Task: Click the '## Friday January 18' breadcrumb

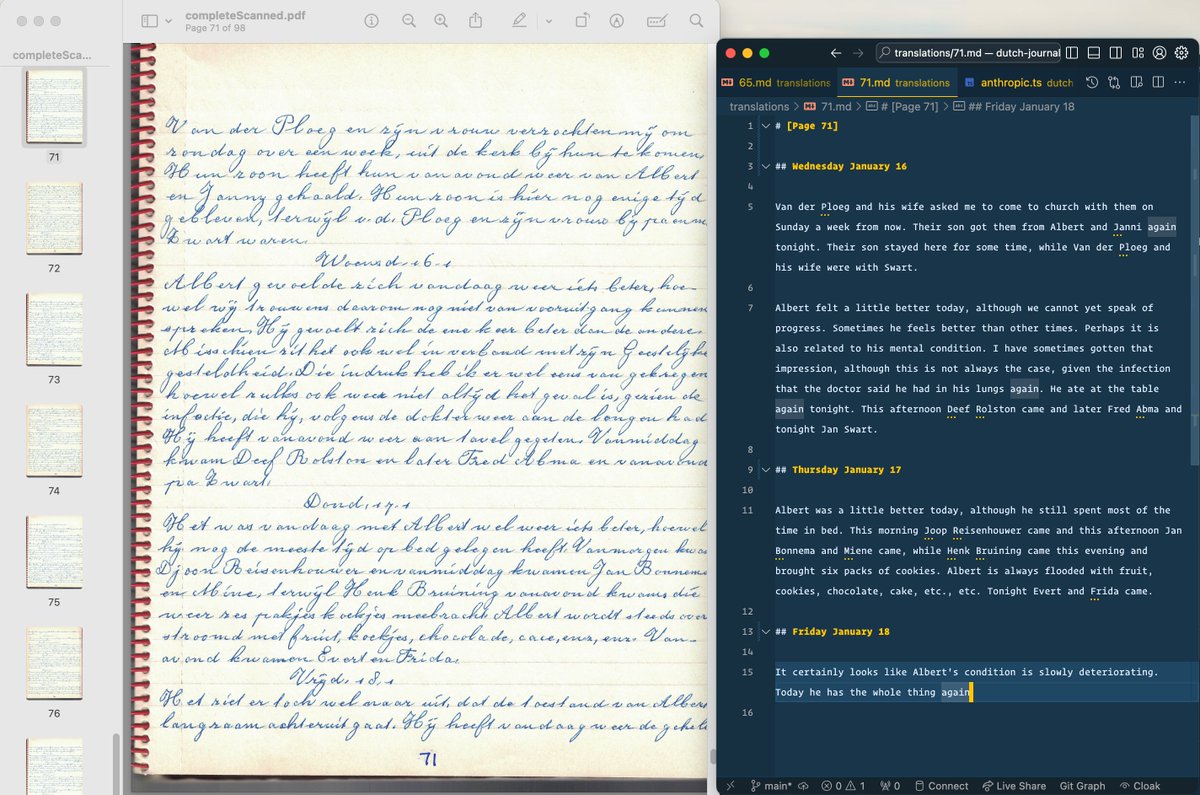Action: click(1013, 106)
